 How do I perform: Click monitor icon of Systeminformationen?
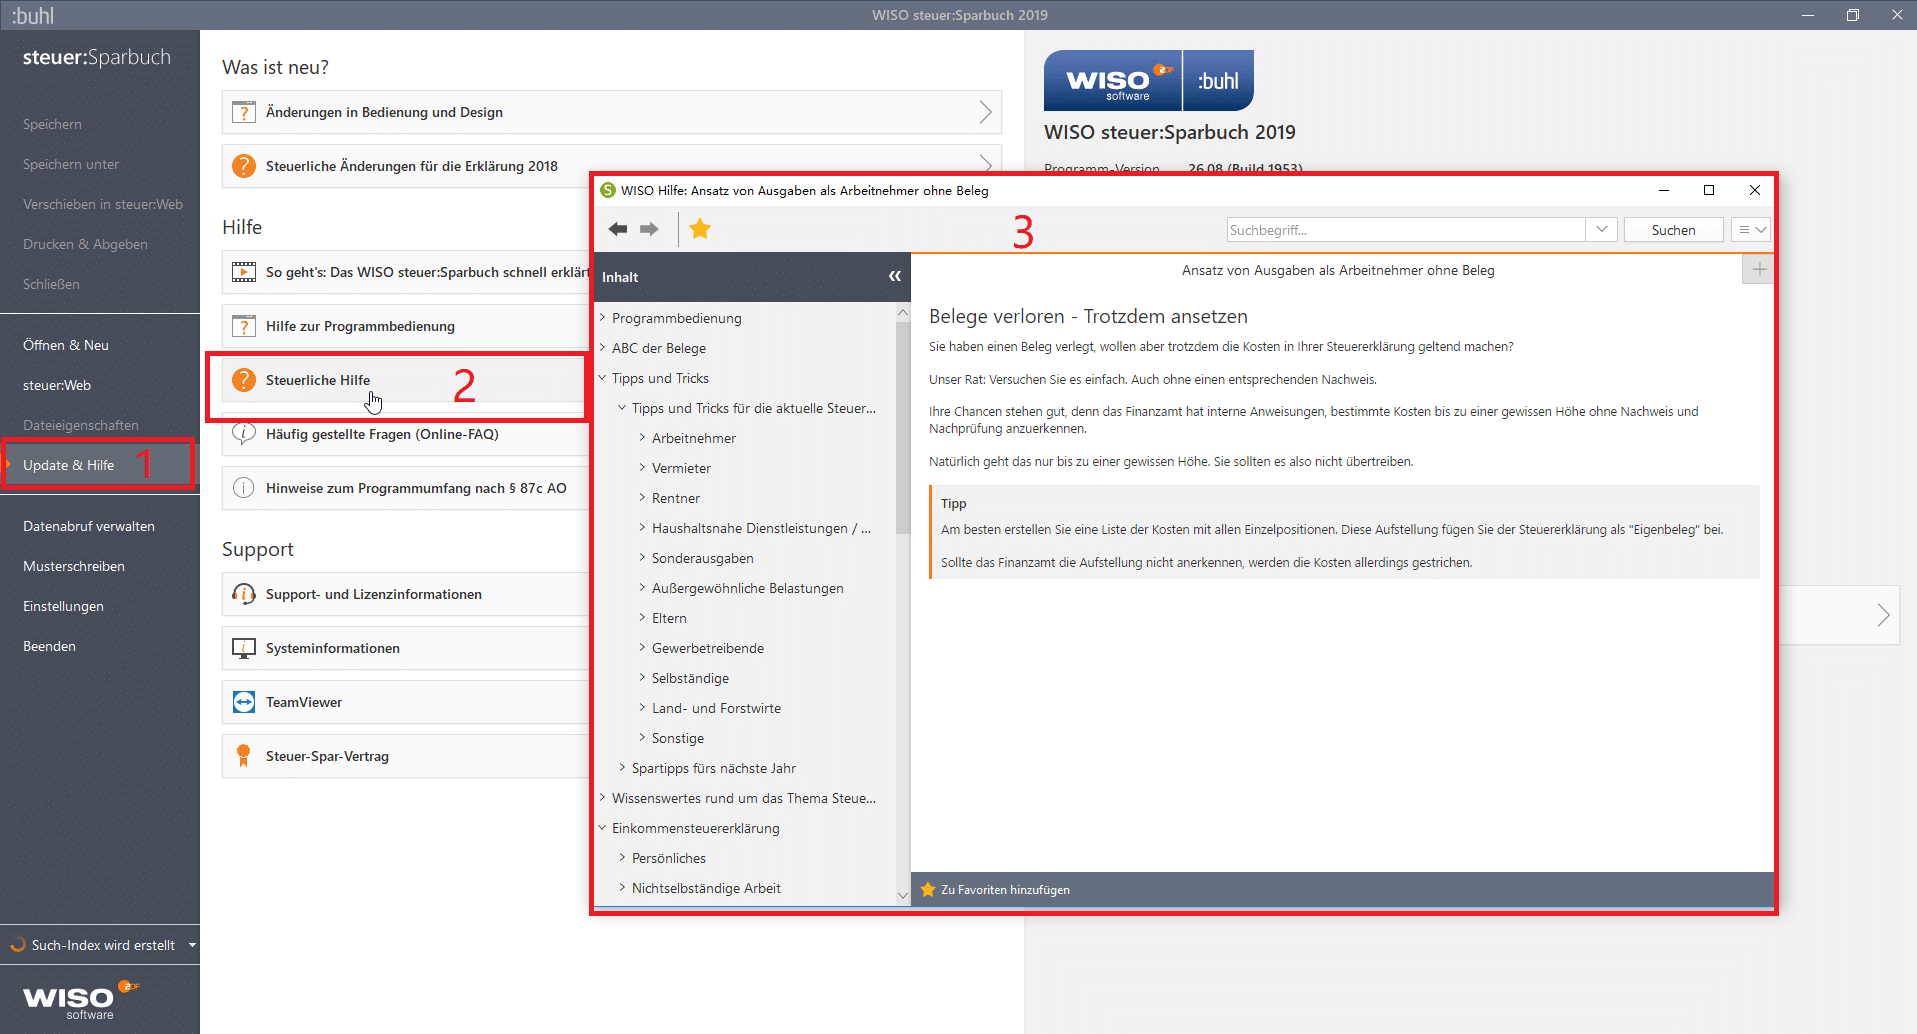244,648
